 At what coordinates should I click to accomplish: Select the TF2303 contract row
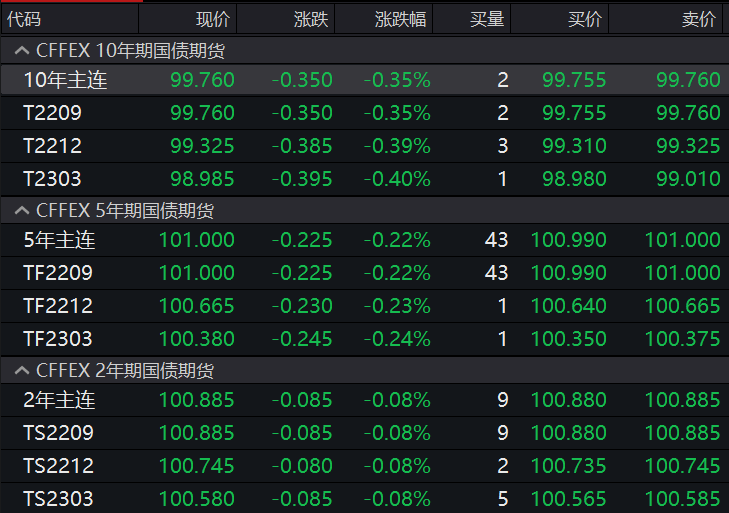(x=58, y=339)
